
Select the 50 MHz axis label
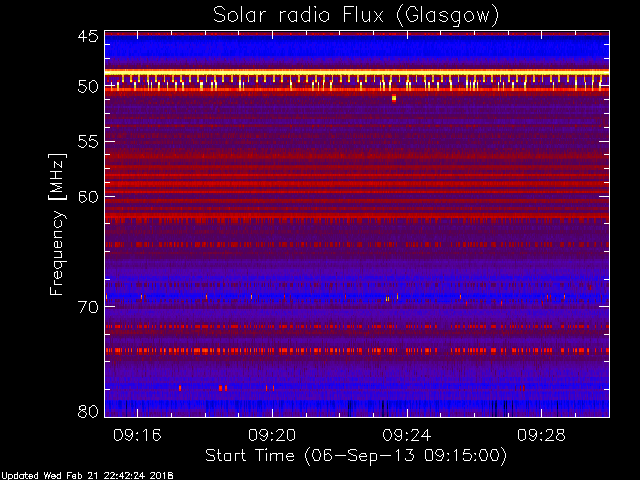(x=88, y=86)
